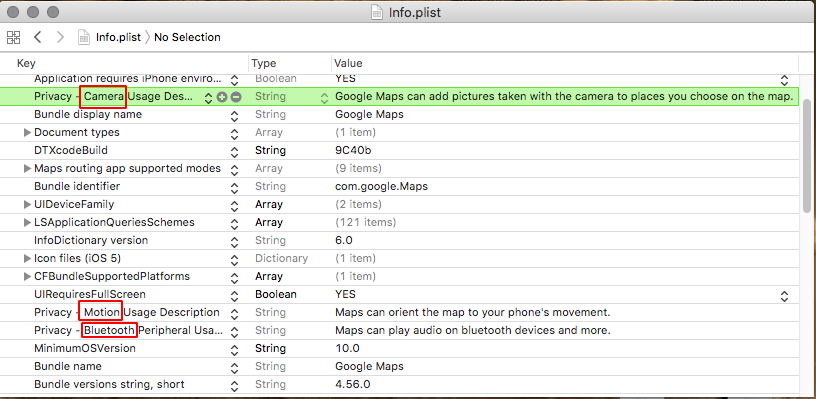Expand the UIDeviceFamily array
Screen dimensions: 816x399
[28, 204]
